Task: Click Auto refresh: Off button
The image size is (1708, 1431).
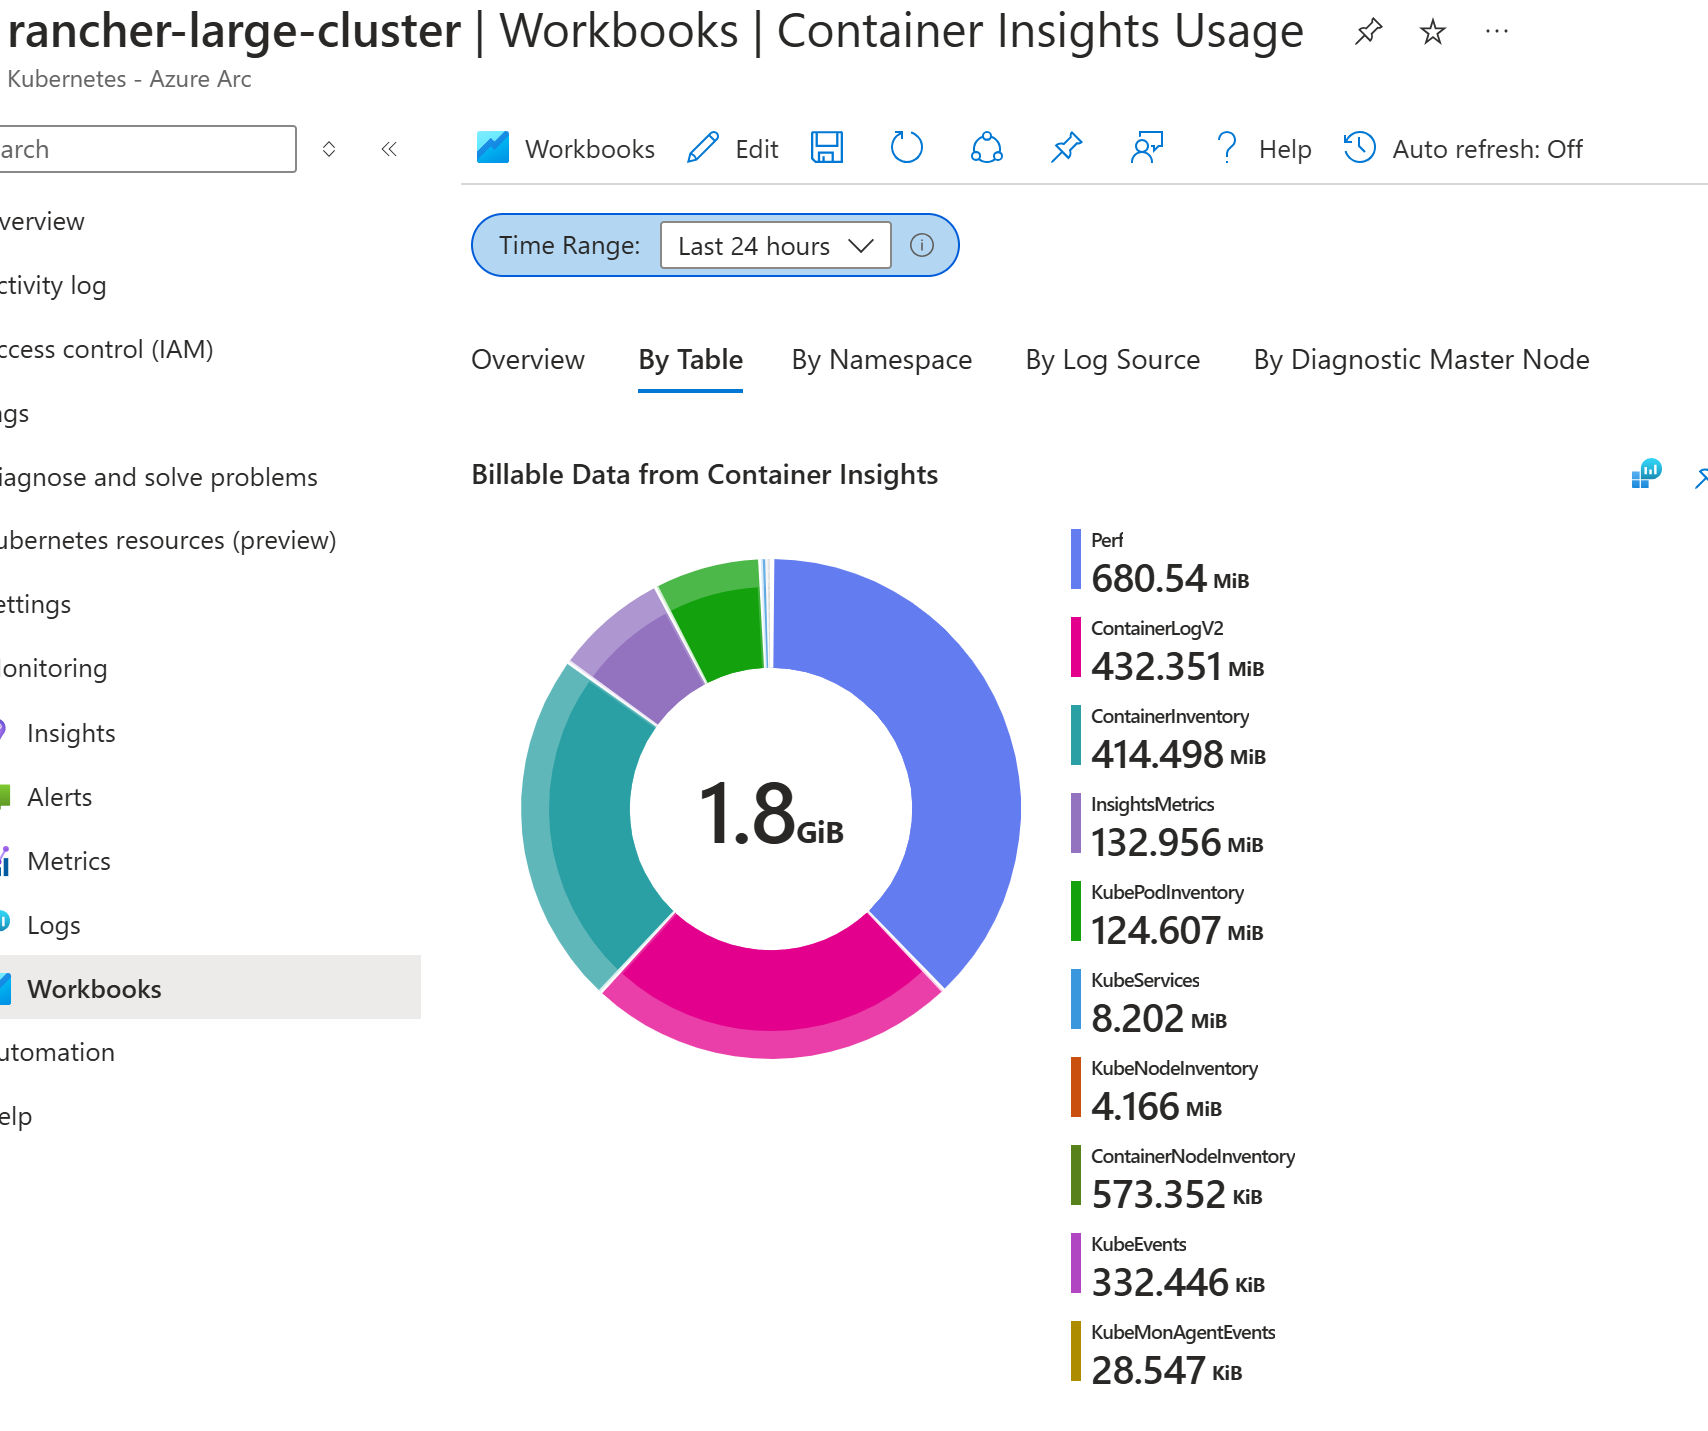Action: [x=1463, y=149]
